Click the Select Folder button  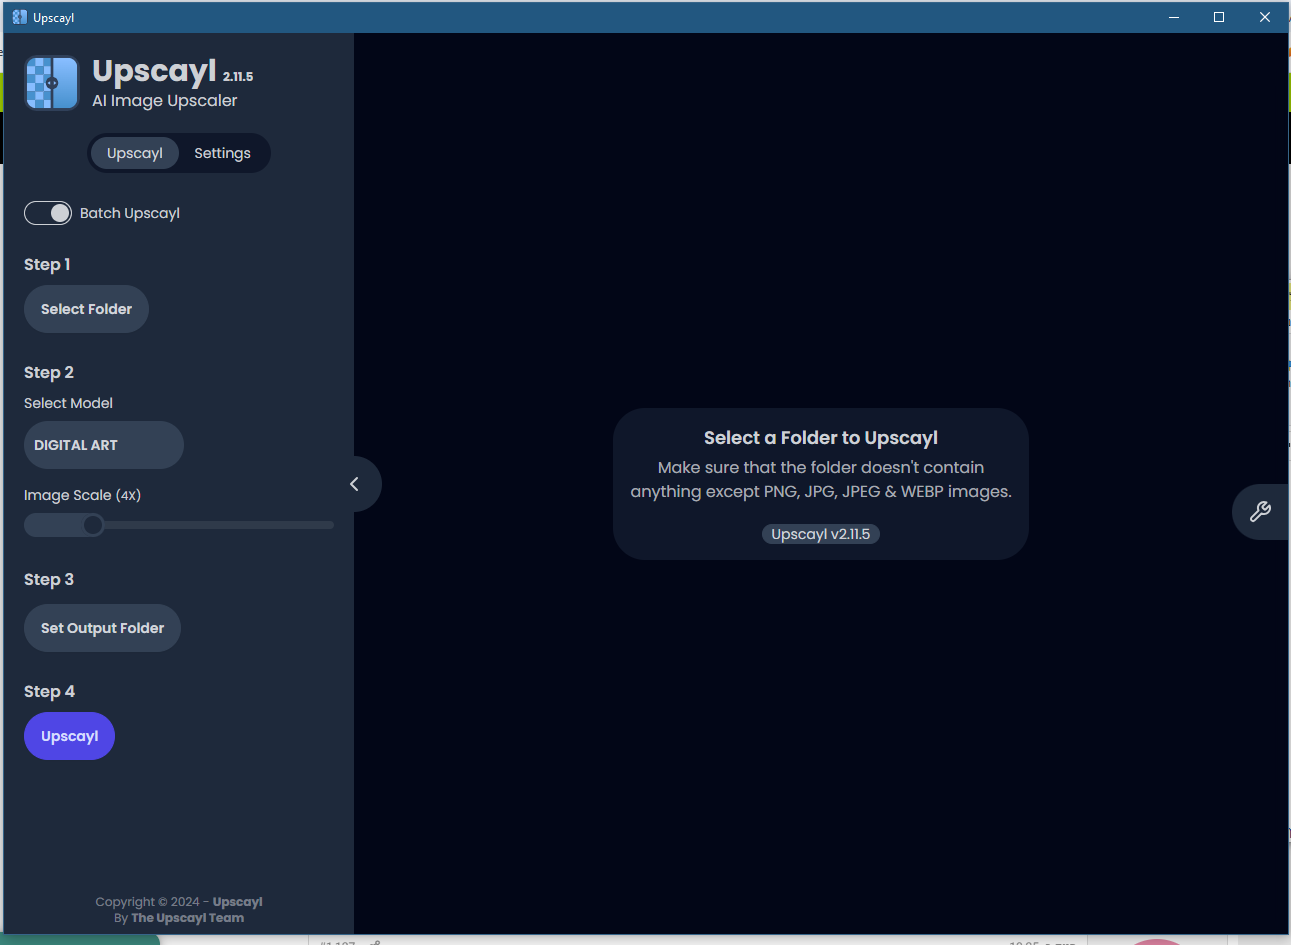[x=86, y=309]
